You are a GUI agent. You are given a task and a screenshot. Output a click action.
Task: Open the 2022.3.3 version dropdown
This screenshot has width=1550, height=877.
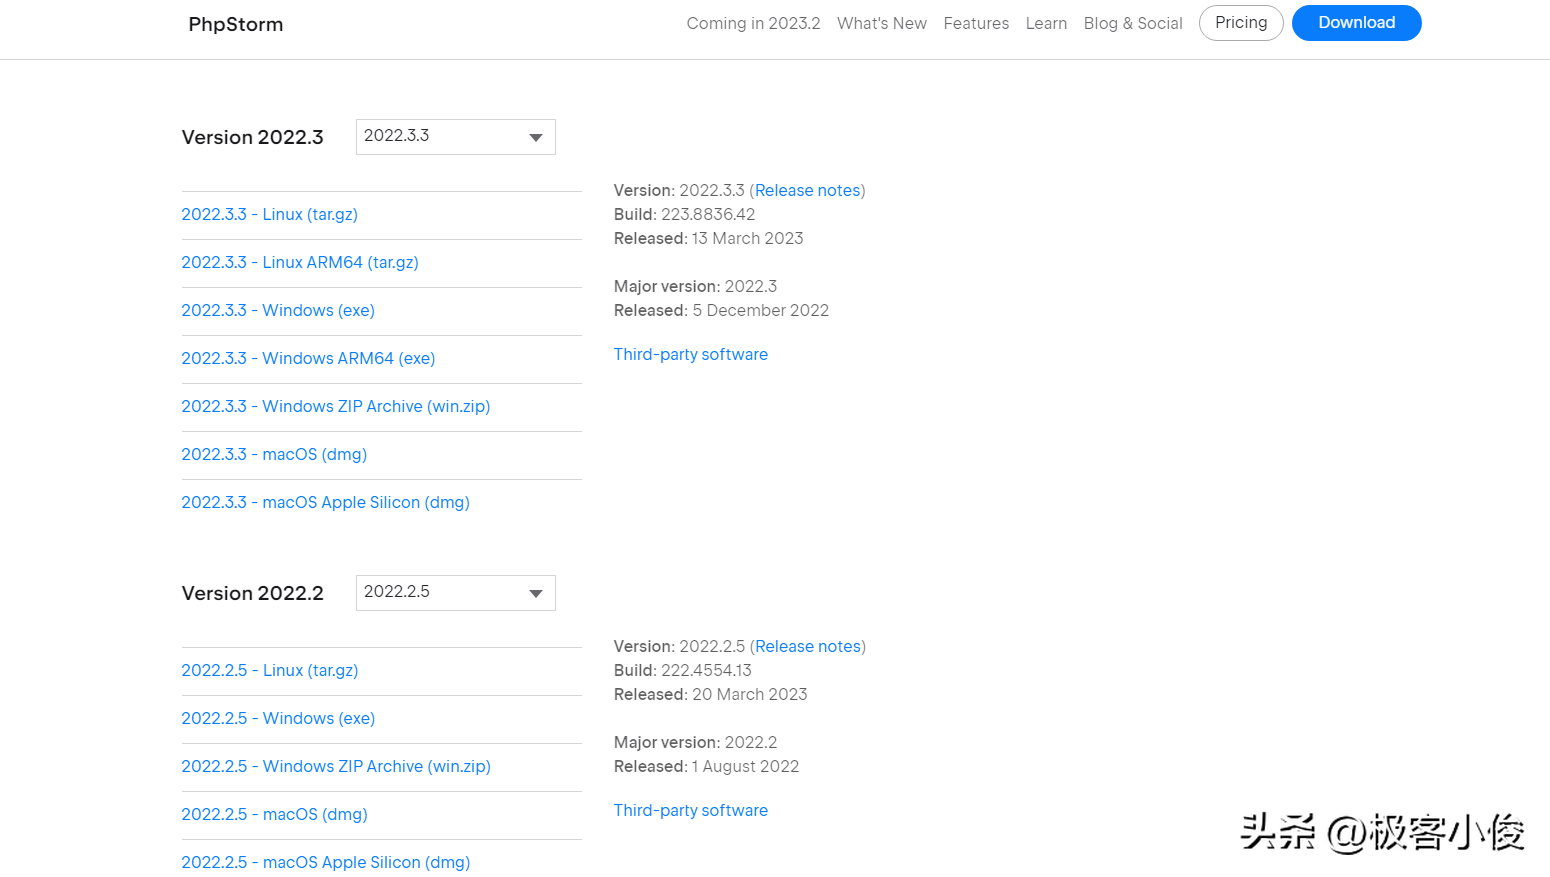455,137
